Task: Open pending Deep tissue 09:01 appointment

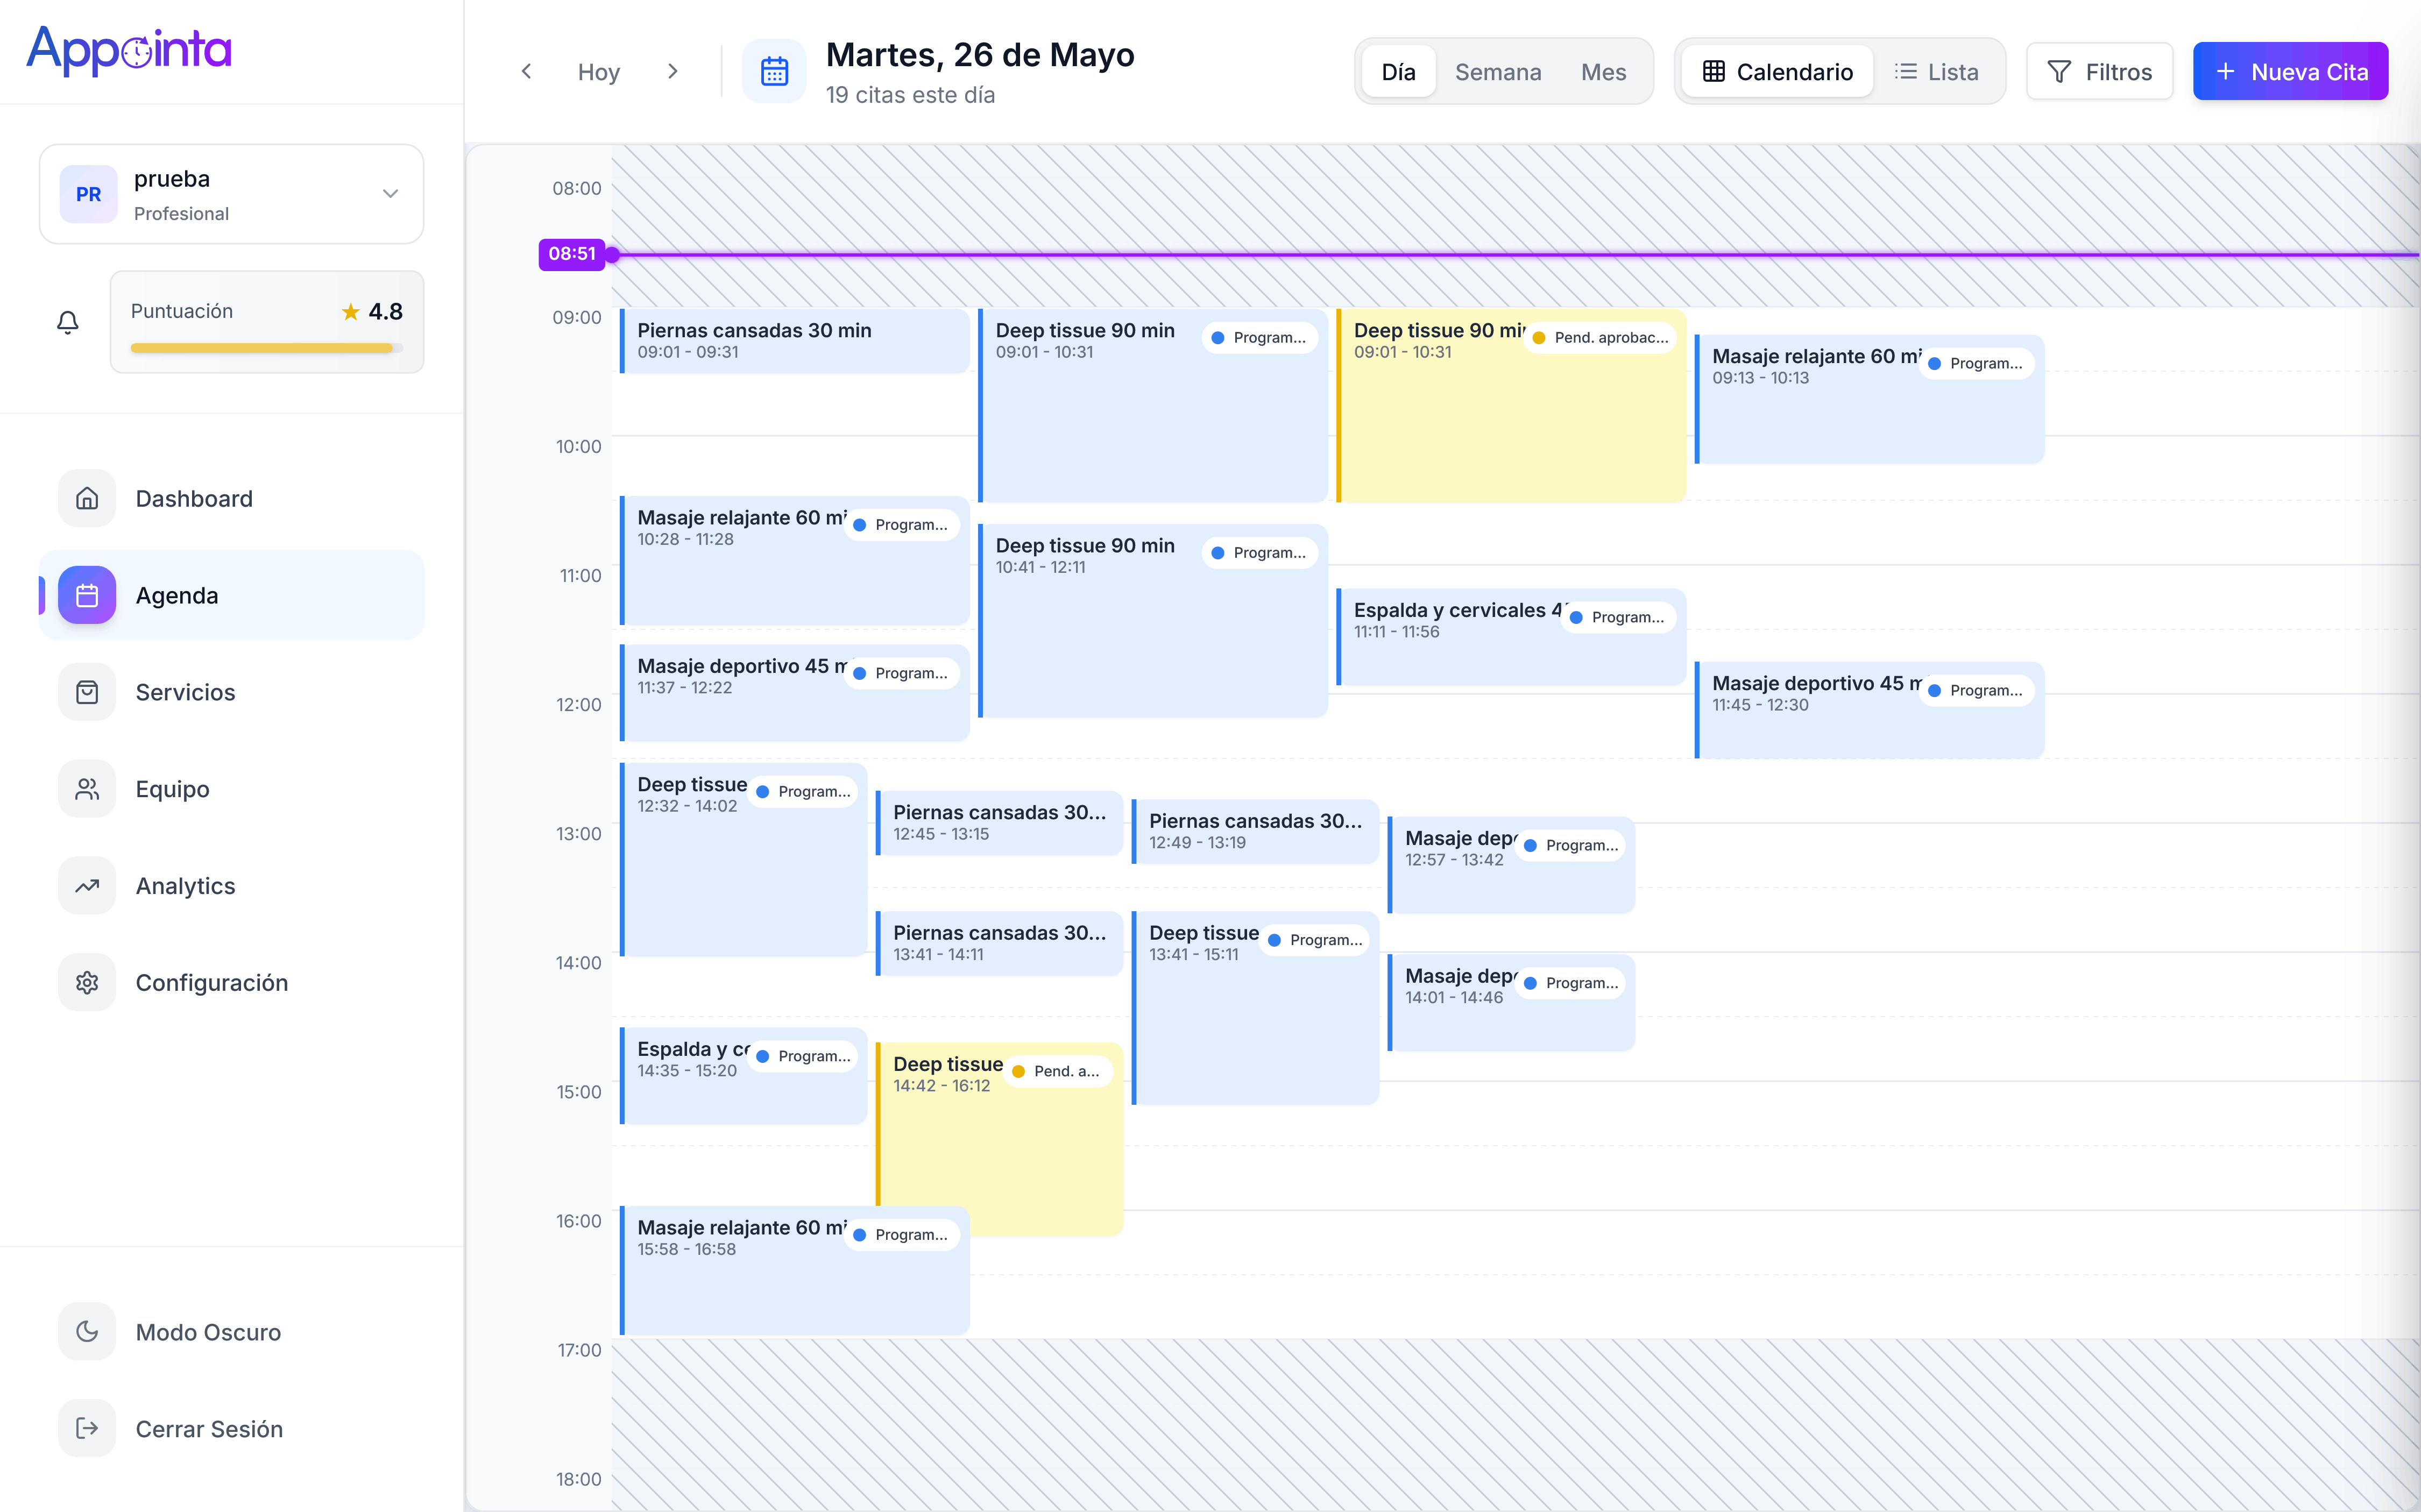Action: (x=1511, y=405)
